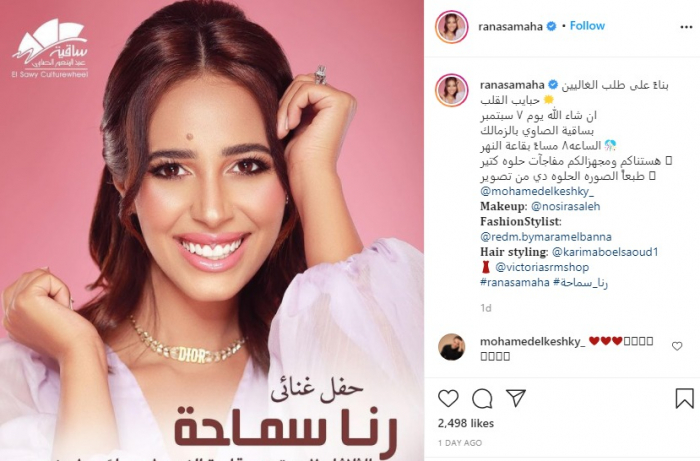Share post via paper plane icon
The height and width of the screenshot is (461, 700).
(516, 397)
